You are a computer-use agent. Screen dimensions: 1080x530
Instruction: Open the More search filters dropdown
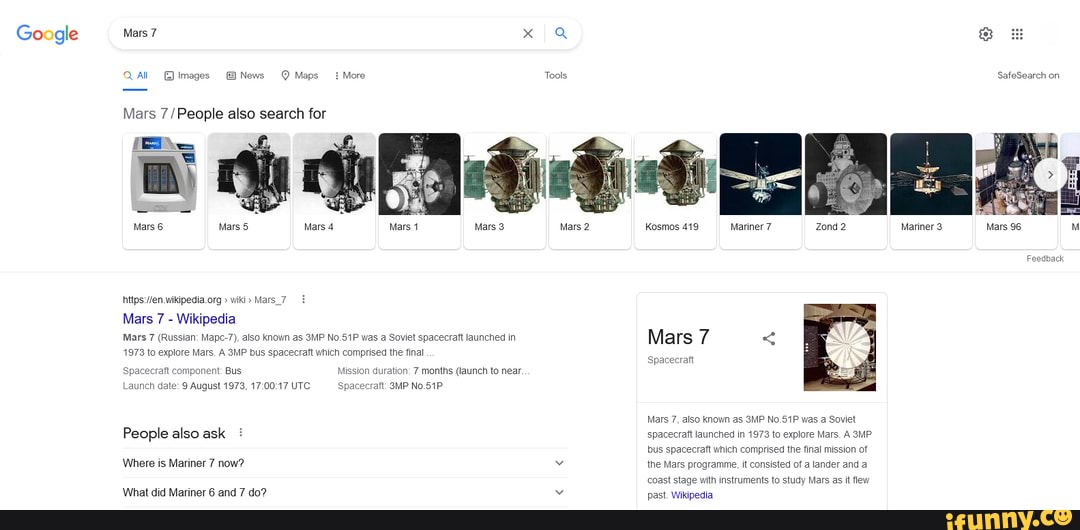[350, 75]
